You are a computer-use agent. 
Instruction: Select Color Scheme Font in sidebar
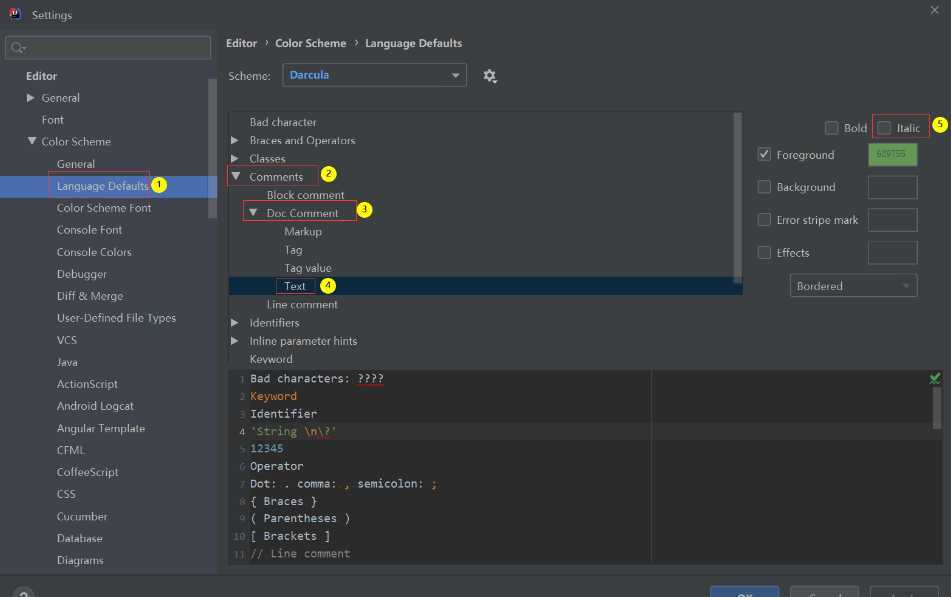tap(104, 208)
